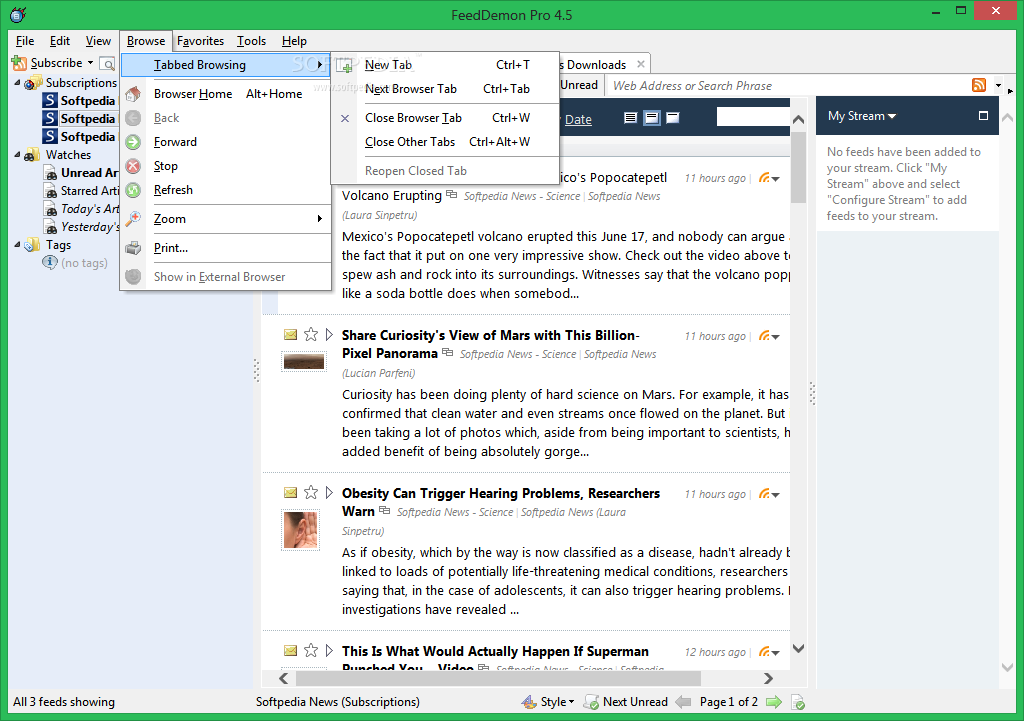Click the Next Unread page icon
Viewport: 1024px width, 721px height.
592,702
